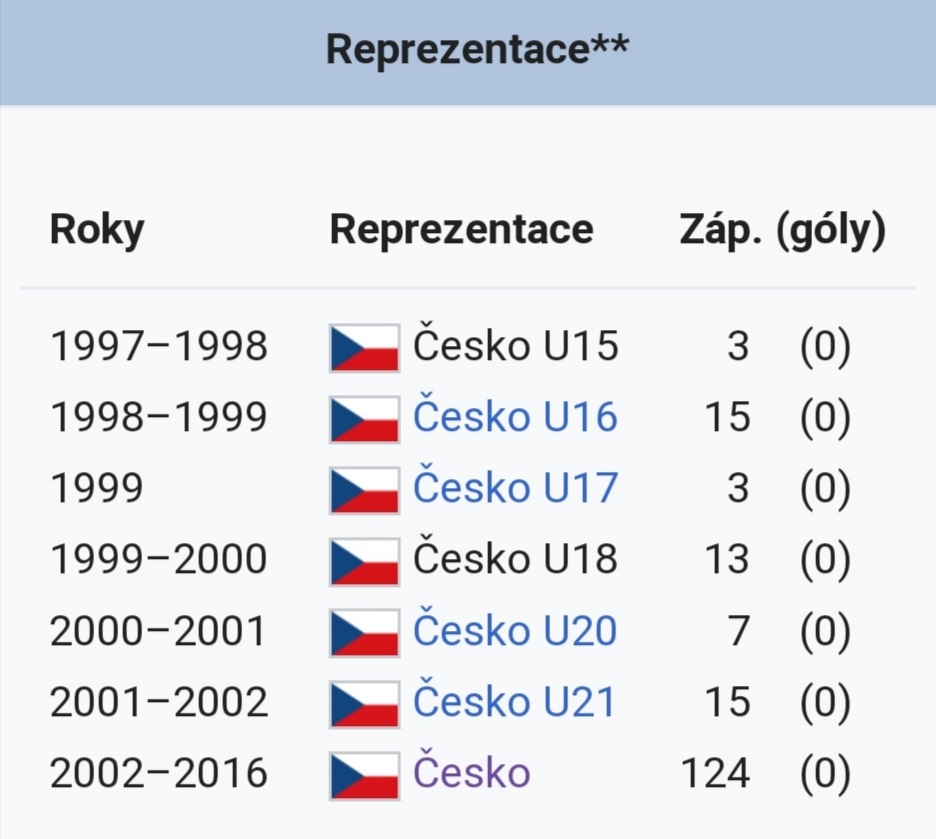This screenshot has width=936, height=839.
Task: Open the Česko U20 link
Action: (515, 630)
